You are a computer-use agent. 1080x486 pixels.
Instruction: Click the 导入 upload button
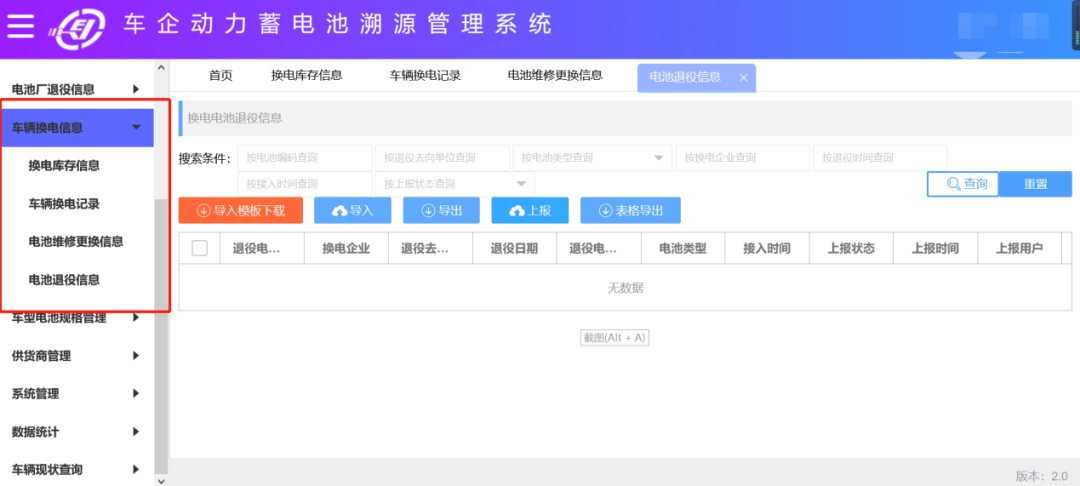pyautogui.click(x=352, y=210)
